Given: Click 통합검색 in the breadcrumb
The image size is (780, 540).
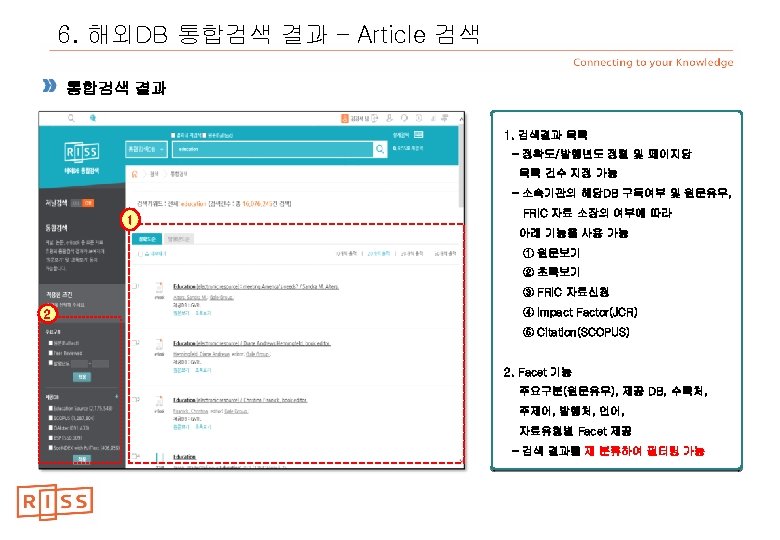Looking at the screenshot, I should [179, 174].
